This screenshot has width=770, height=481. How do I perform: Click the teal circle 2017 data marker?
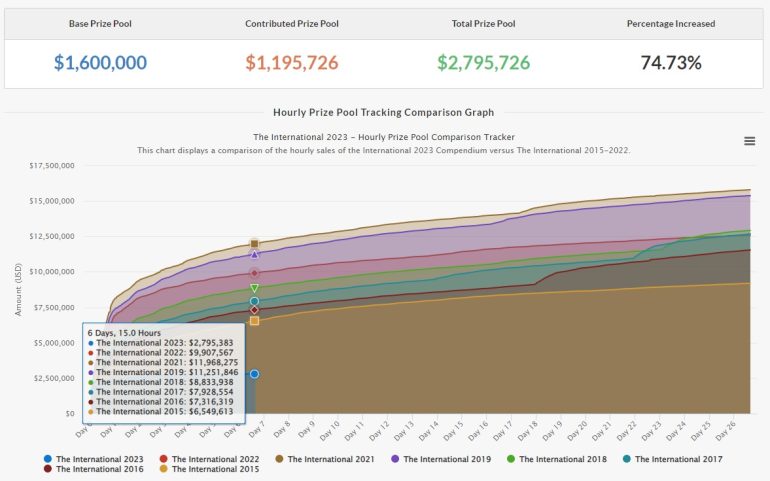[x=254, y=301]
